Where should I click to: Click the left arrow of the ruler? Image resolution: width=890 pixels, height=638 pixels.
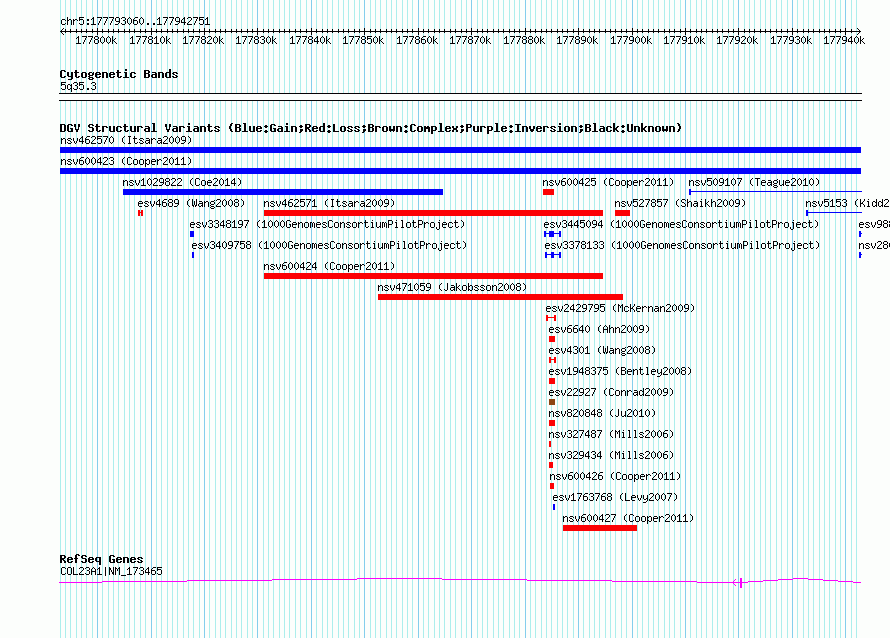point(62,31)
